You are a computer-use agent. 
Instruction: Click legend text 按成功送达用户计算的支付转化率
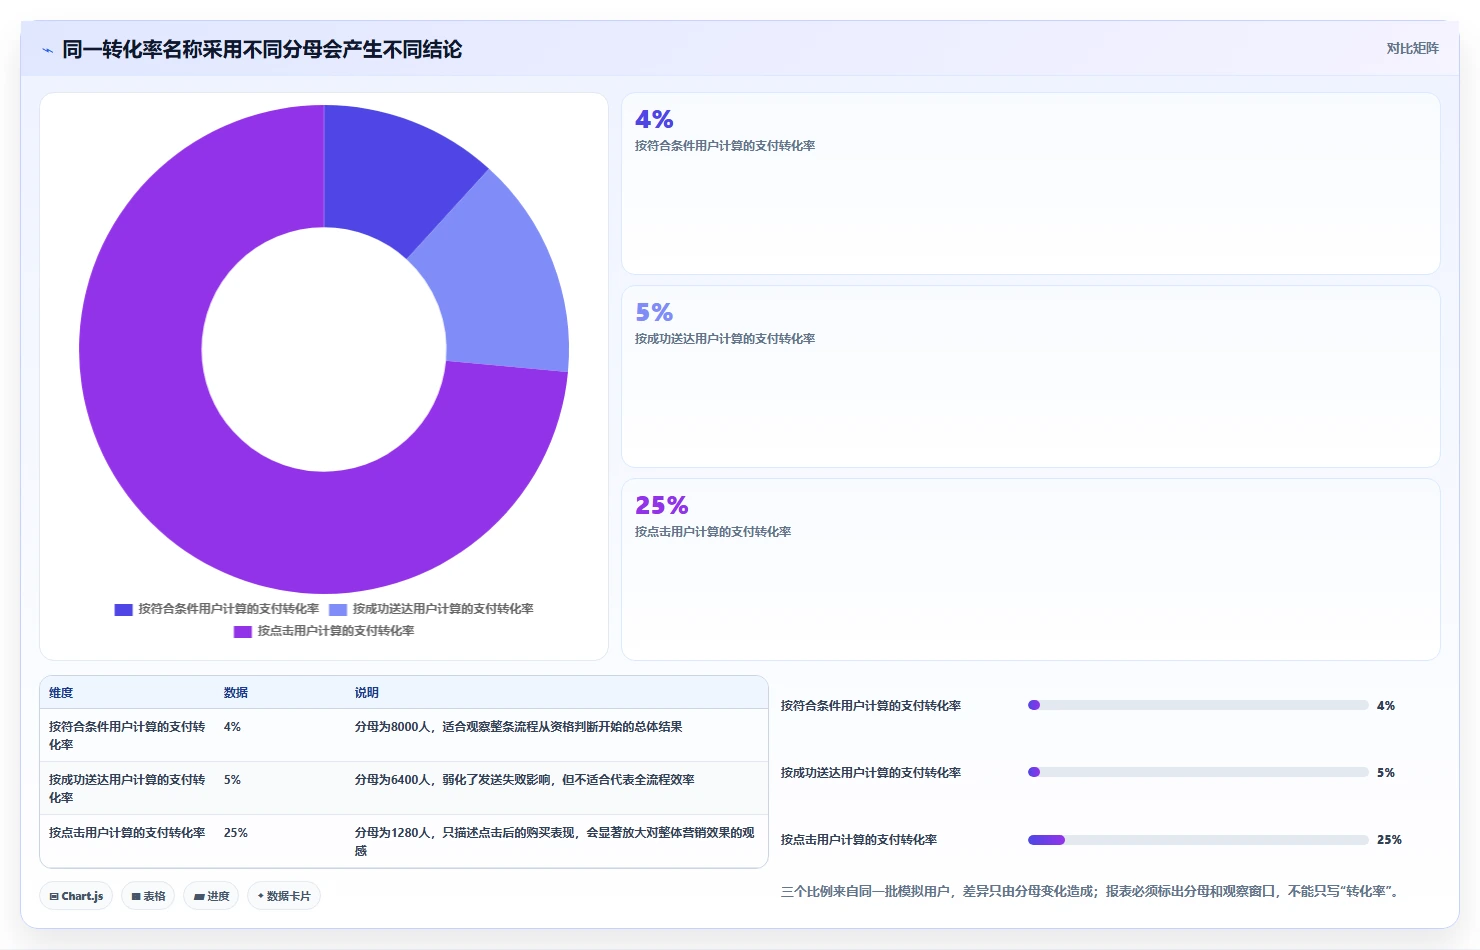click(x=443, y=609)
